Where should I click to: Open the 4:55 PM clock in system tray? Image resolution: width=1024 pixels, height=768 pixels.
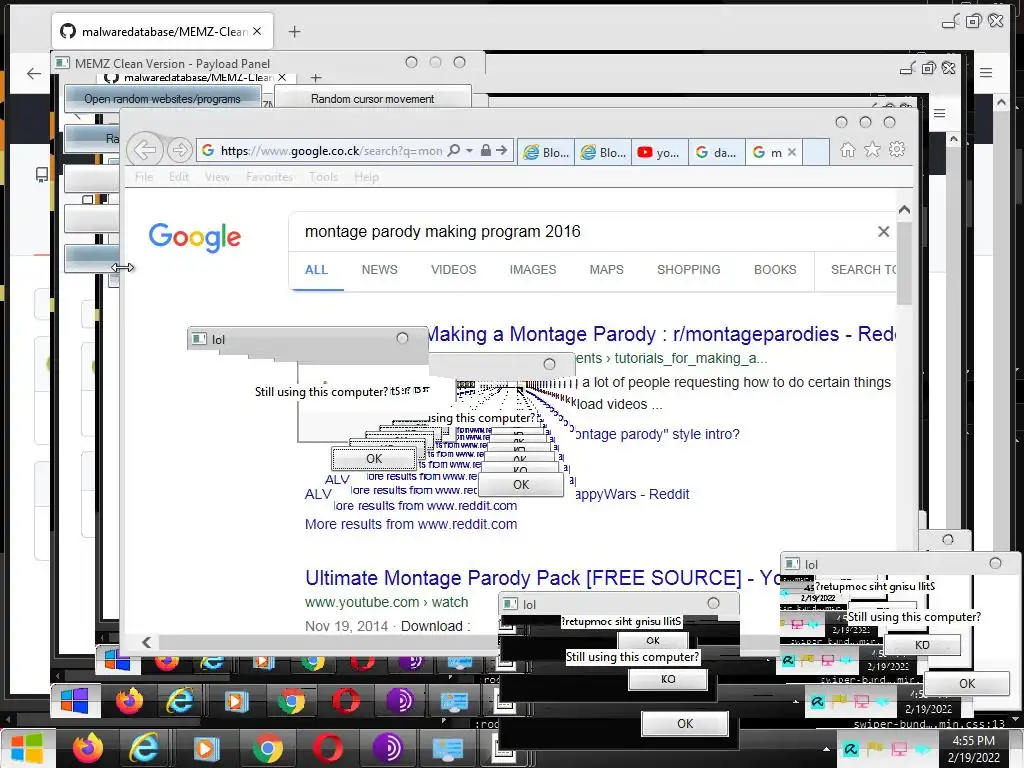(x=974, y=749)
